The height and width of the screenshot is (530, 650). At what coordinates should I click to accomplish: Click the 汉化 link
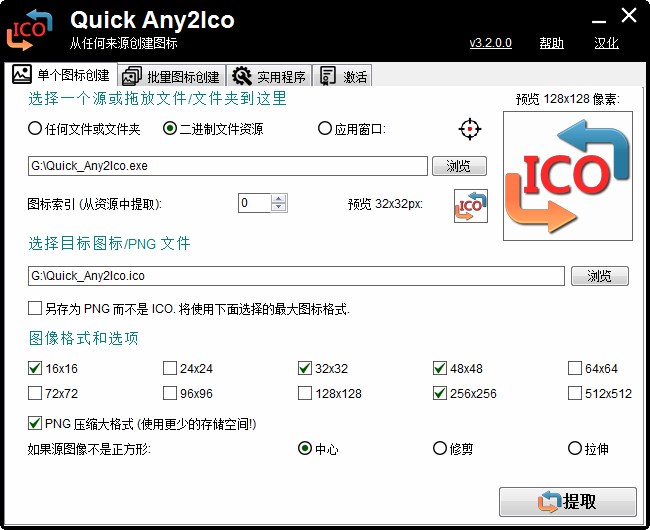pyautogui.click(x=606, y=43)
